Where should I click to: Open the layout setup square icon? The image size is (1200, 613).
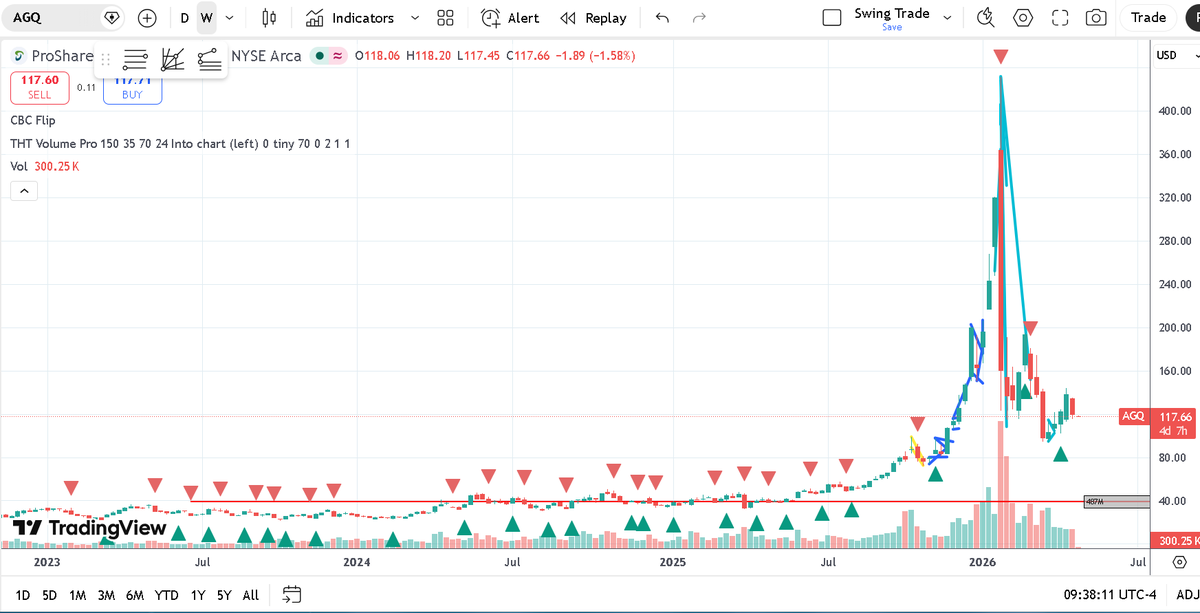point(831,18)
